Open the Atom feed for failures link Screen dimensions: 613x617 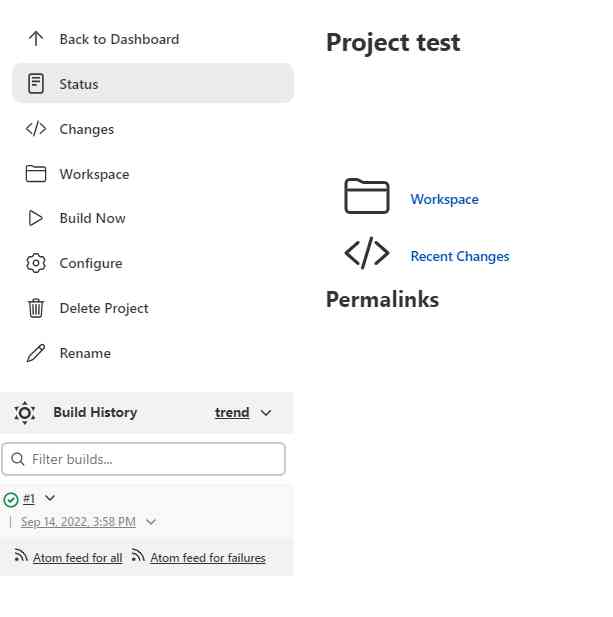point(208,558)
